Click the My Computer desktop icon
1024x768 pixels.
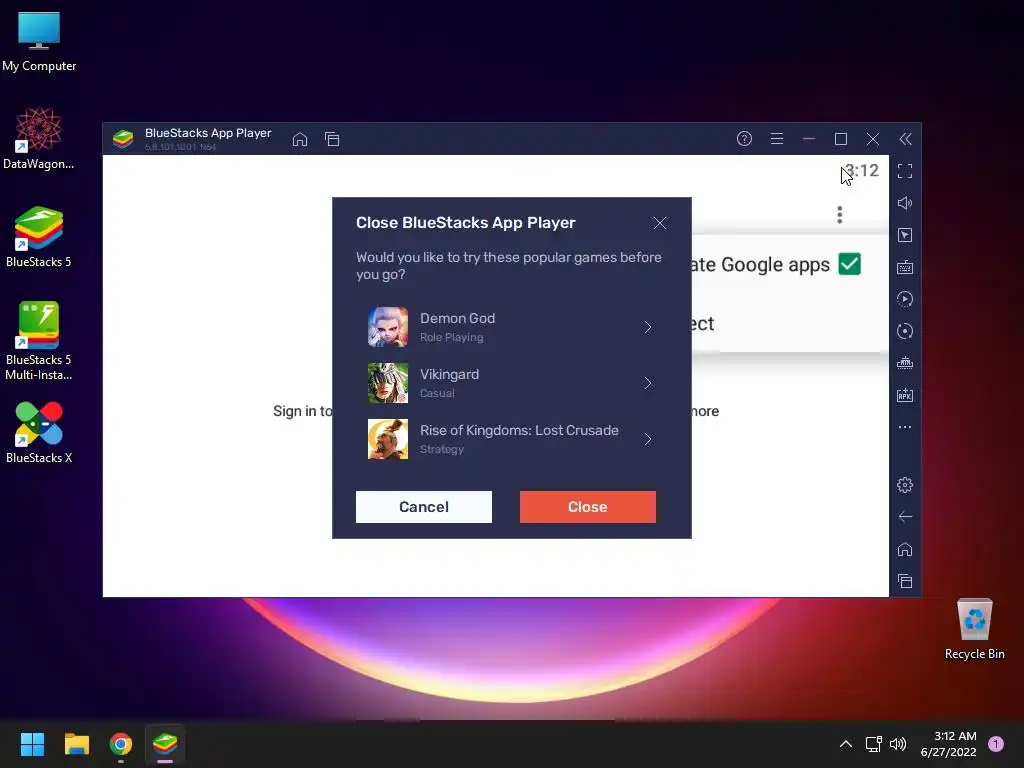point(39,40)
